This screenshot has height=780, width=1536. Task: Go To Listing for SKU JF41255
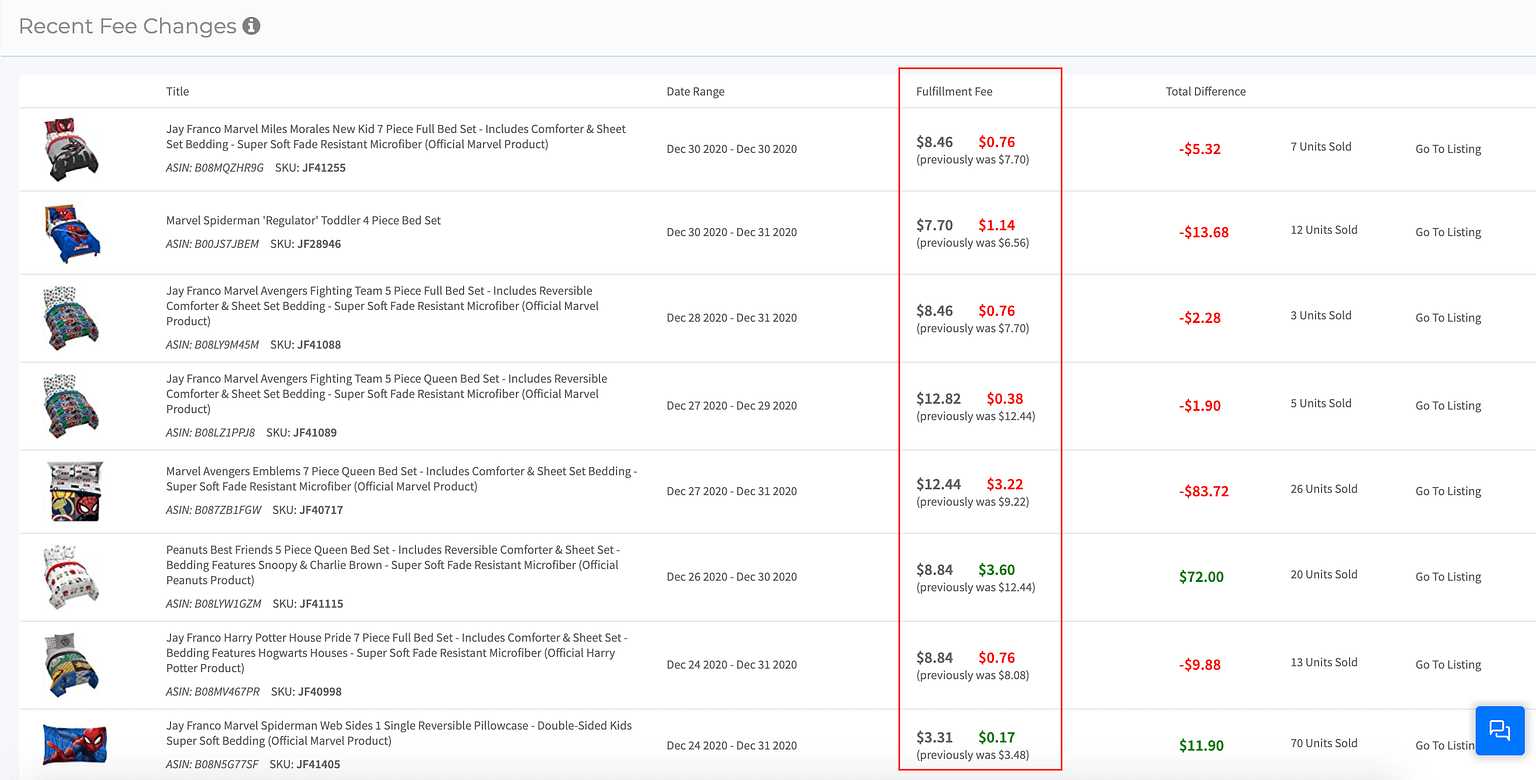pyautogui.click(x=1448, y=149)
